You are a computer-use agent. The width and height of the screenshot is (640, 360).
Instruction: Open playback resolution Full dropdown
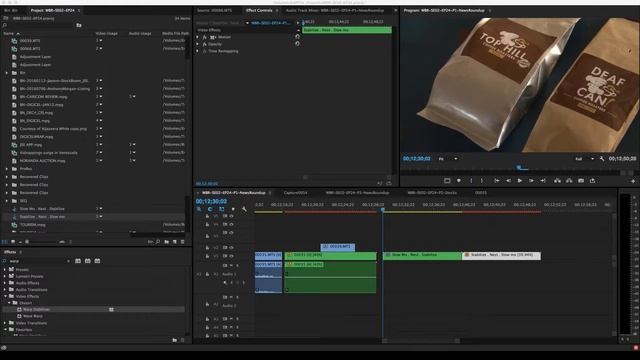(x=584, y=159)
